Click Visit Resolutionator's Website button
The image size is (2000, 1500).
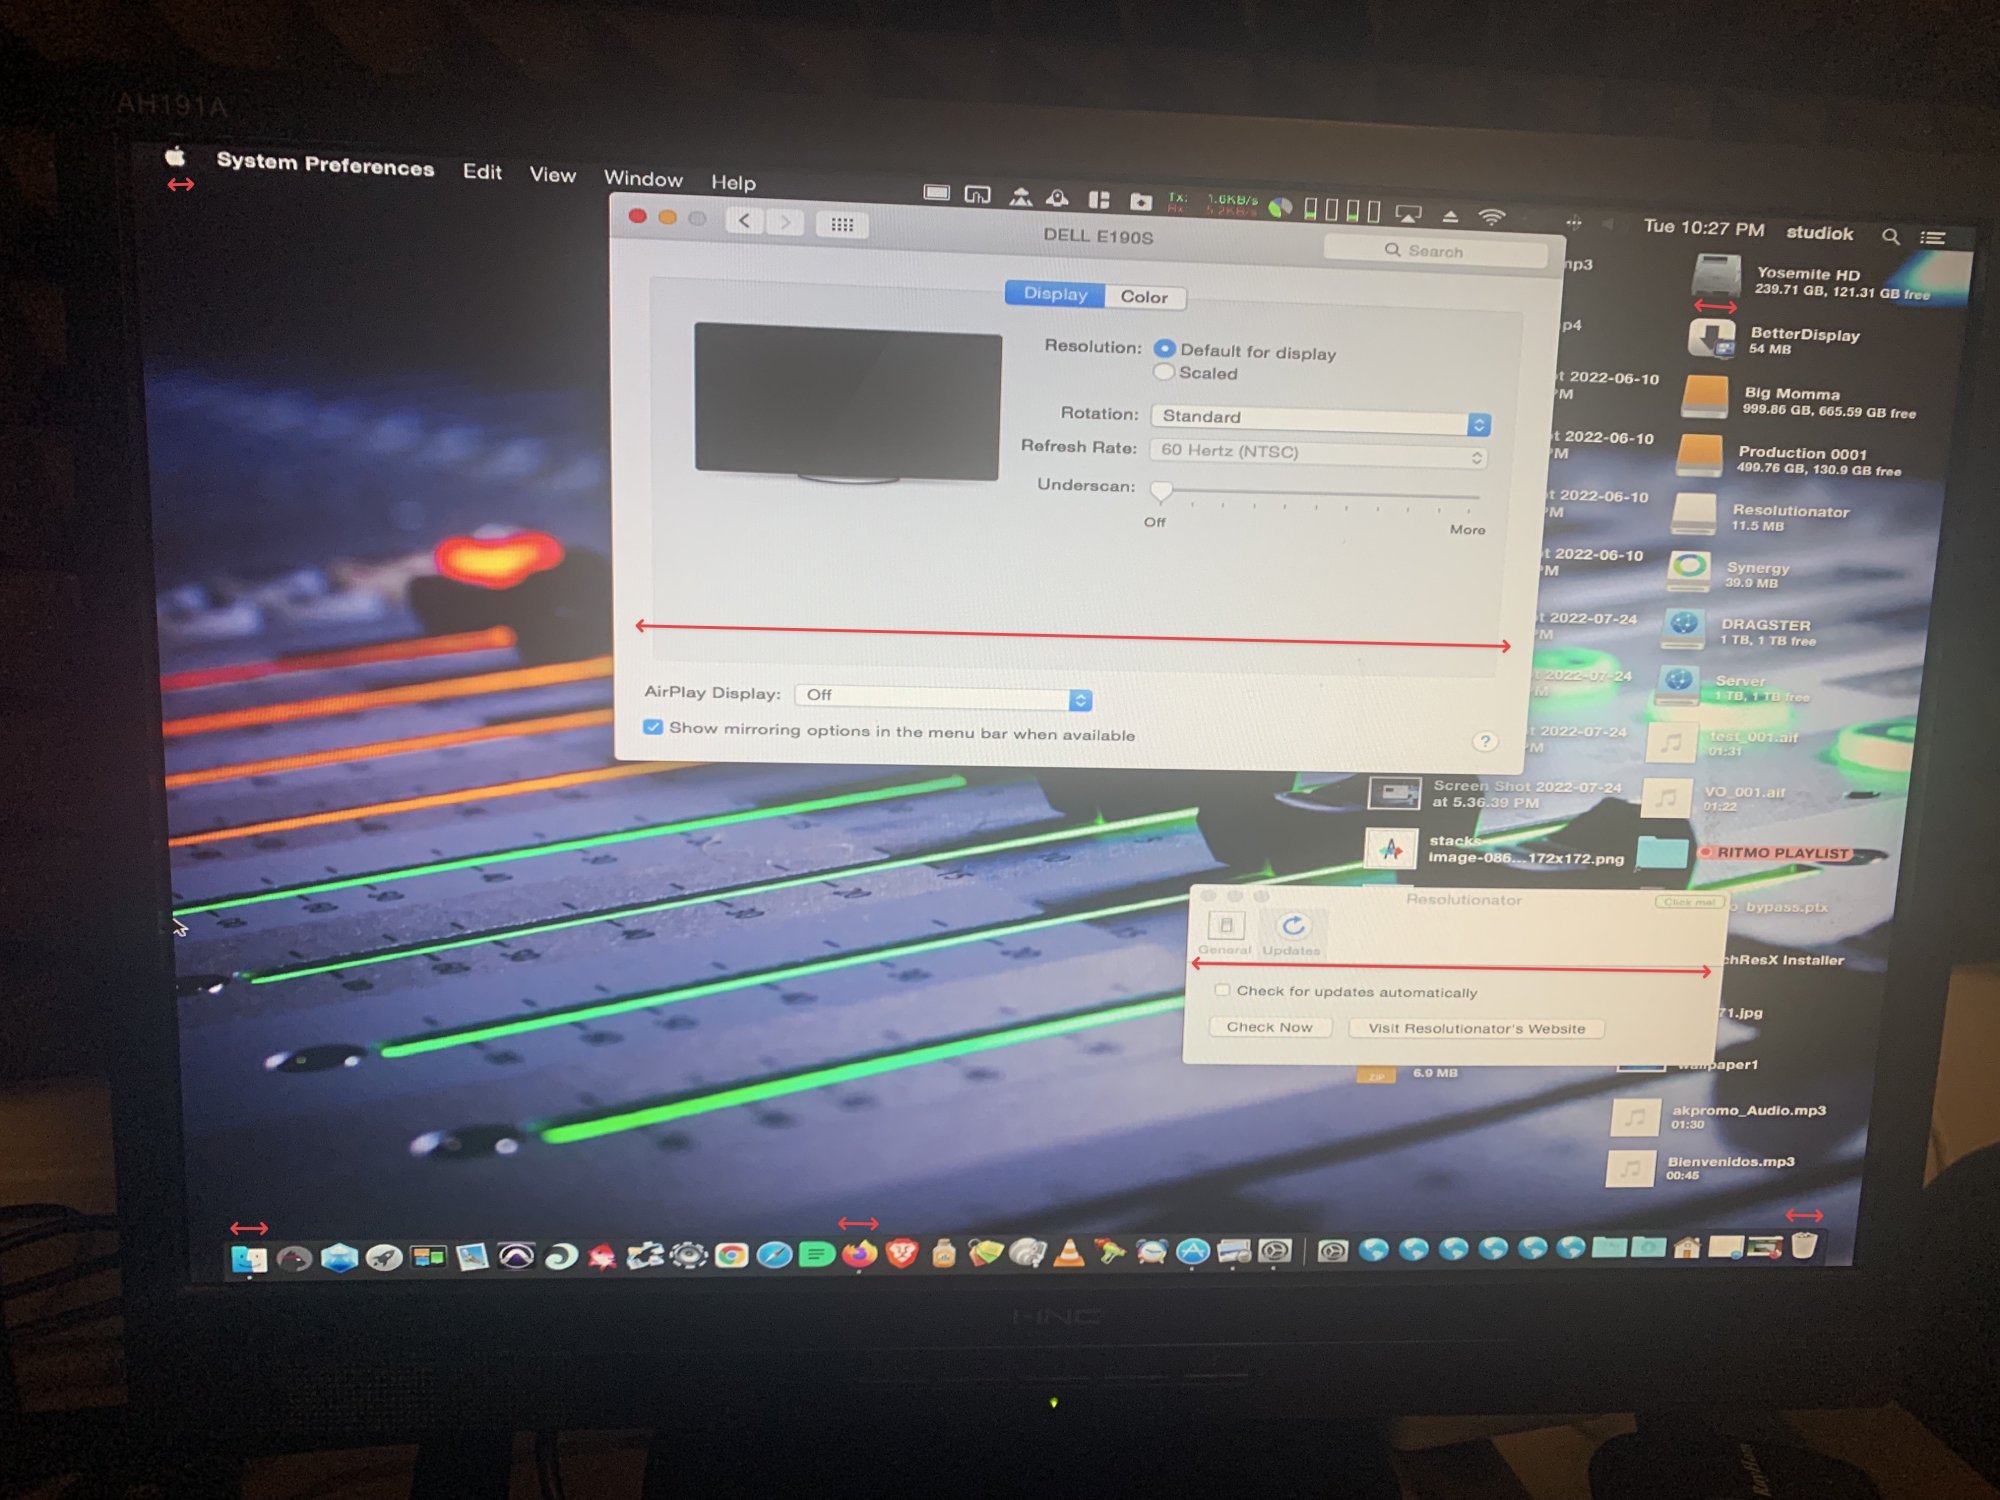[1476, 1028]
